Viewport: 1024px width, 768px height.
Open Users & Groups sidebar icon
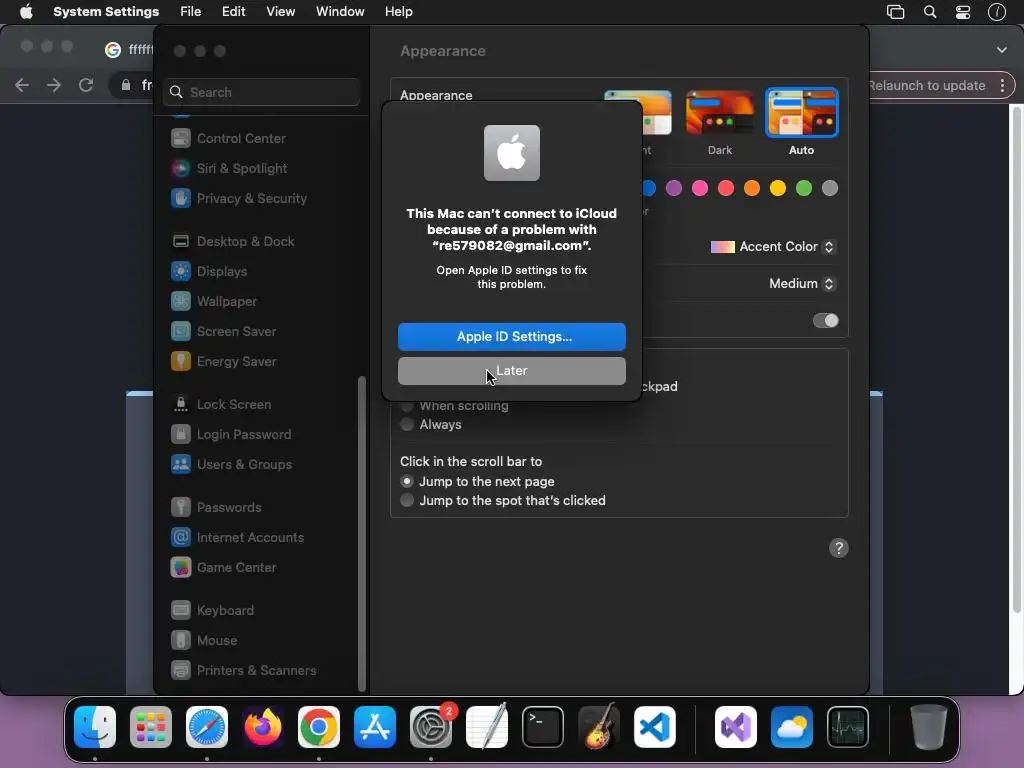(x=181, y=465)
